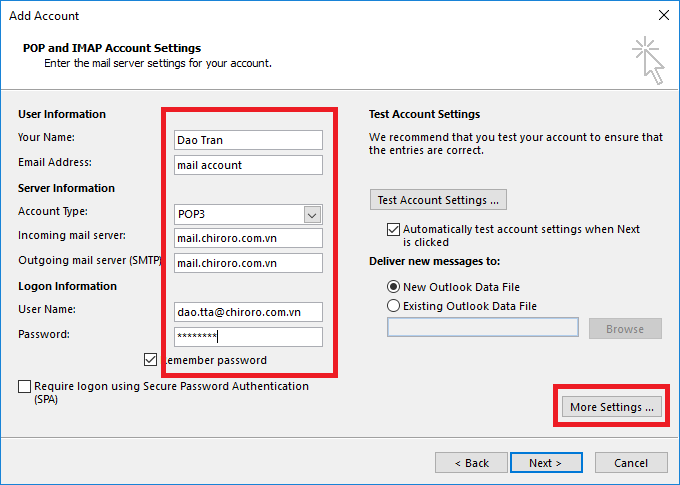Image resolution: width=680 pixels, height=485 pixels.
Task: Uncheck Automatically test account settings option
Action: [x=394, y=229]
